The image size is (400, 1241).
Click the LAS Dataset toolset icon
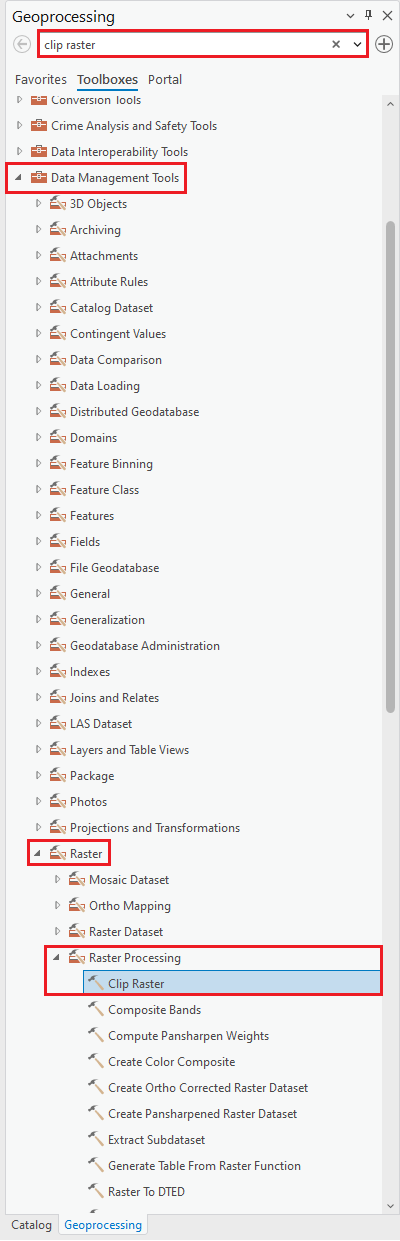[x=58, y=724]
